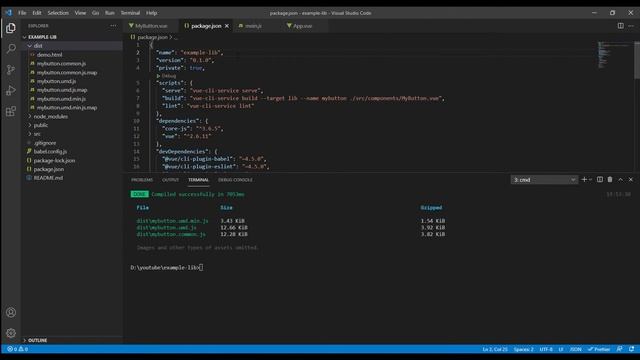The height and width of the screenshot is (360, 640).
Task: Open mybutton.common.js.map file
Action: tap(67, 73)
